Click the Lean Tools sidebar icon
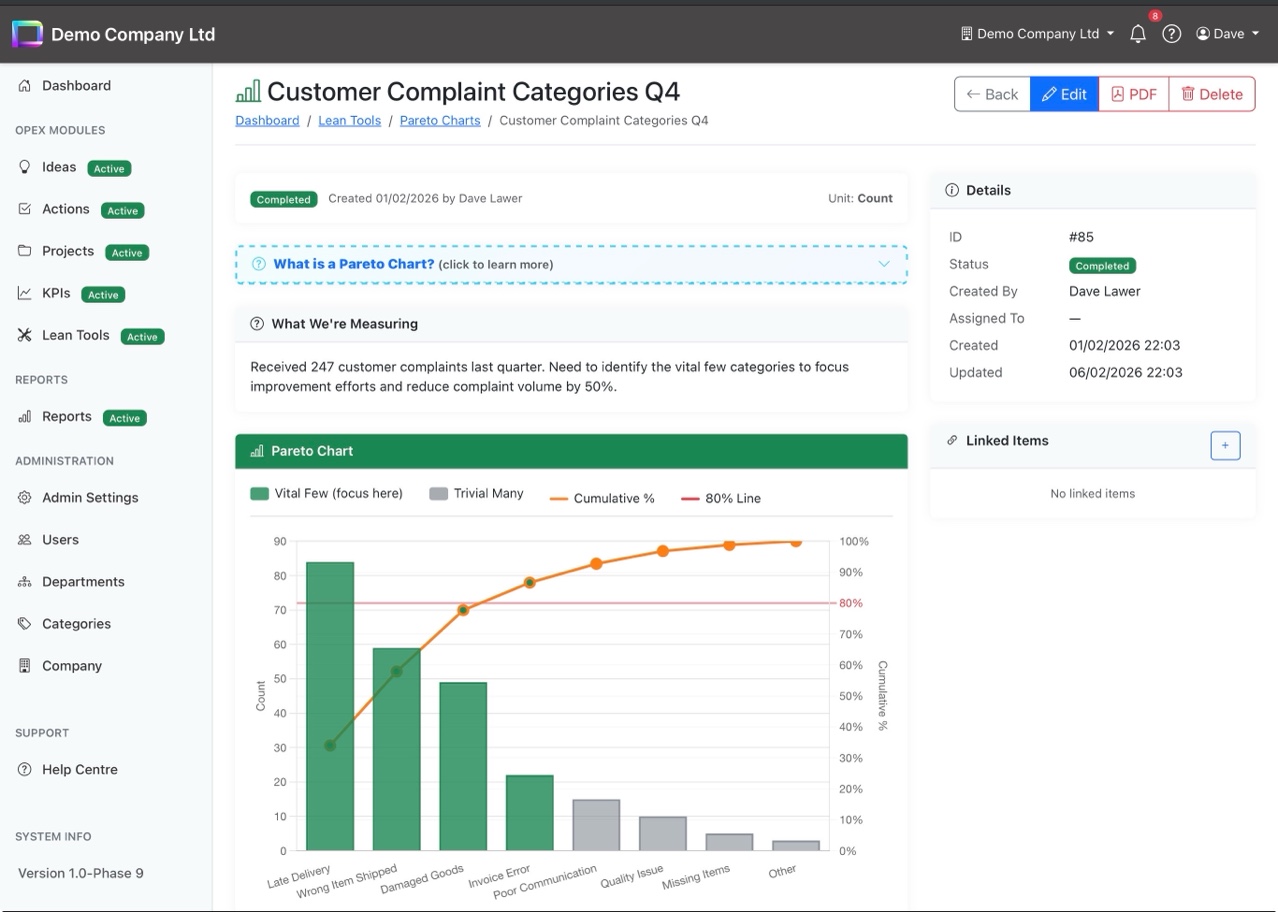The image size is (1278, 912). 25,335
